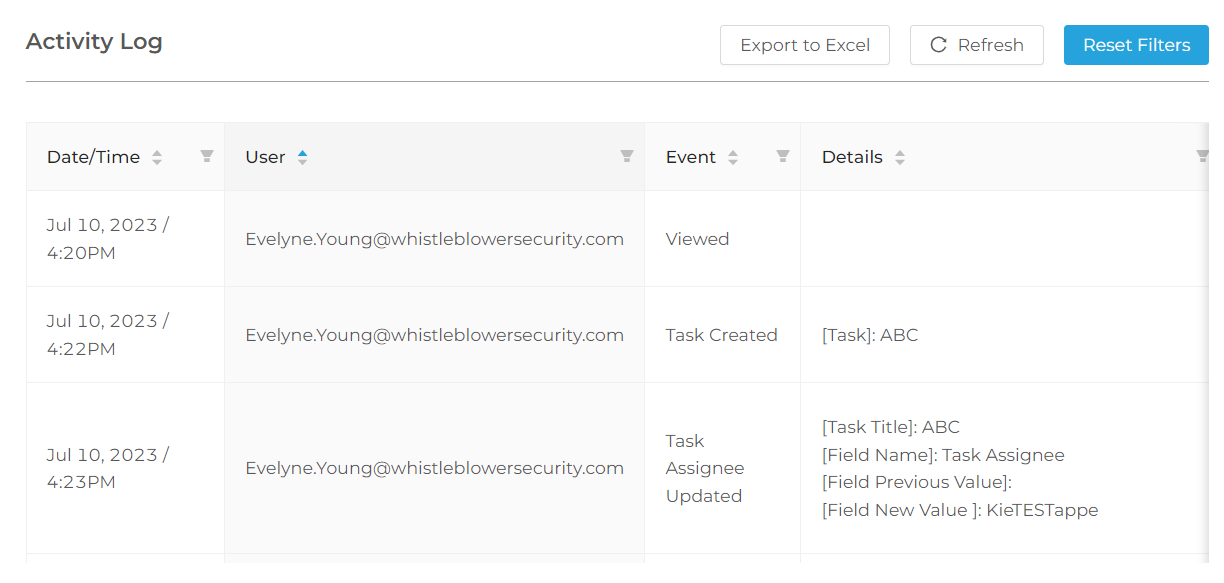
Task: Click the Refresh button
Action: click(977, 45)
